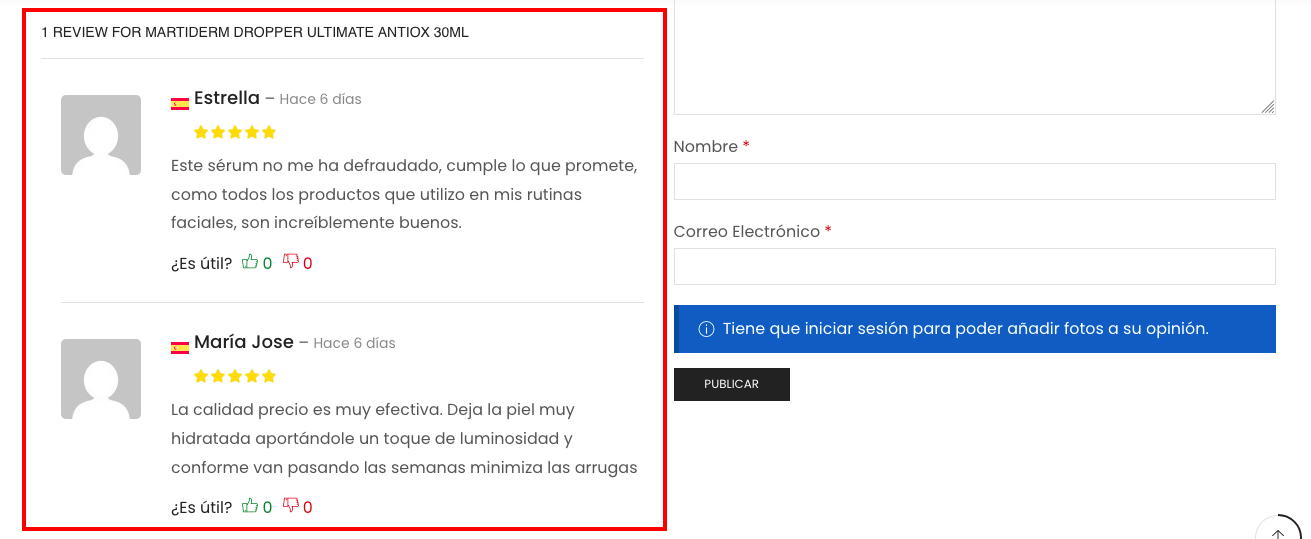The height and width of the screenshot is (539, 1311).
Task: Click inside the review text area
Action: [x=975, y=57]
